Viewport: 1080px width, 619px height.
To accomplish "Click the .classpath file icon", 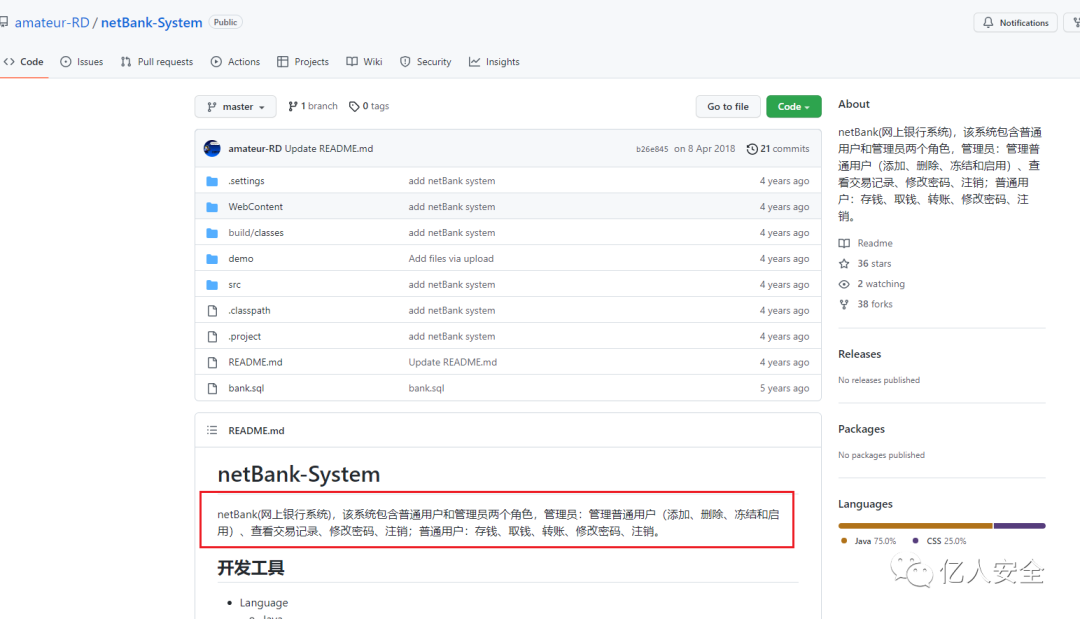I will pos(212,311).
